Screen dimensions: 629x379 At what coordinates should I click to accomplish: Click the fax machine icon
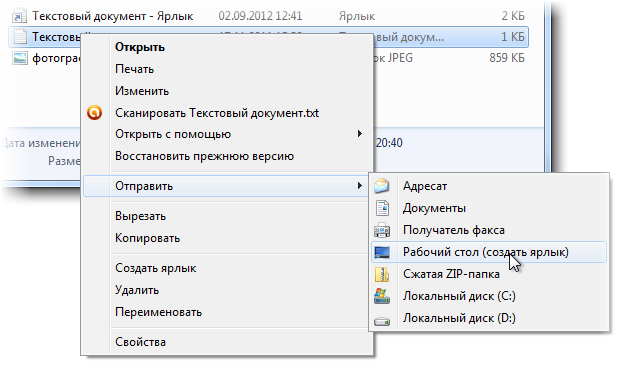[382, 230]
